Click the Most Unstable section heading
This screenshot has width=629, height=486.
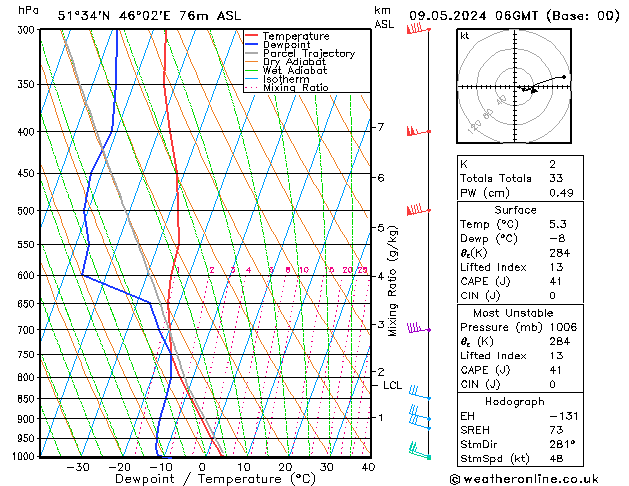pyautogui.click(x=512, y=313)
